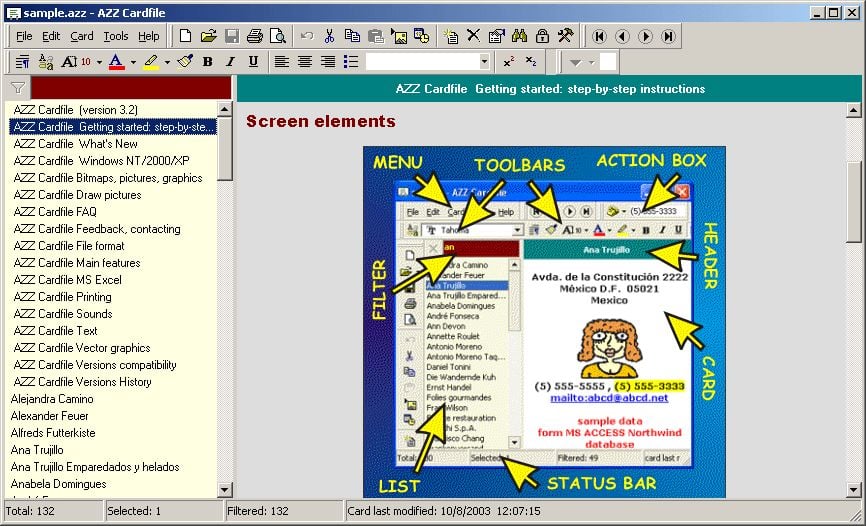Toggle underline formatting
The image size is (866, 526).
(254, 61)
